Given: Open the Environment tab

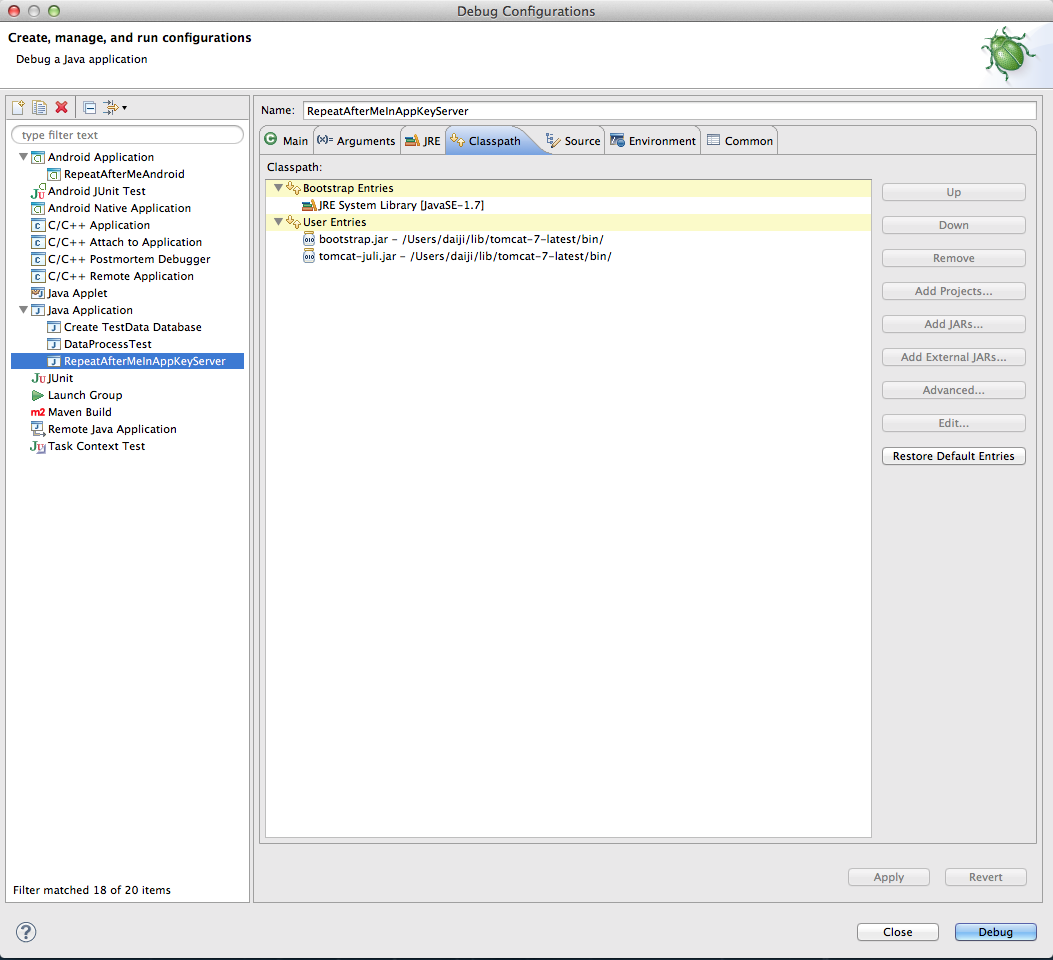Looking at the screenshot, I should [x=652, y=140].
